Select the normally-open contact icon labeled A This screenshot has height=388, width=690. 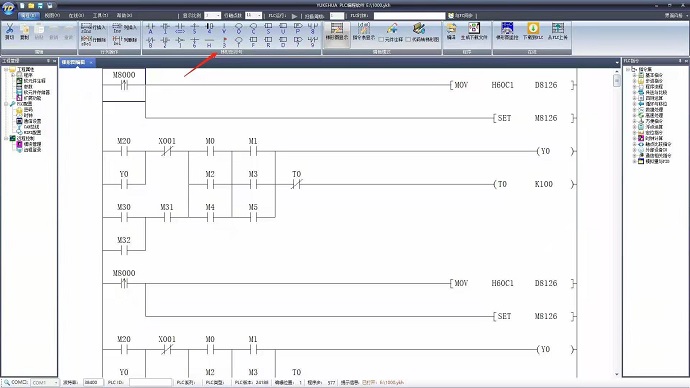[x=150, y=29]
